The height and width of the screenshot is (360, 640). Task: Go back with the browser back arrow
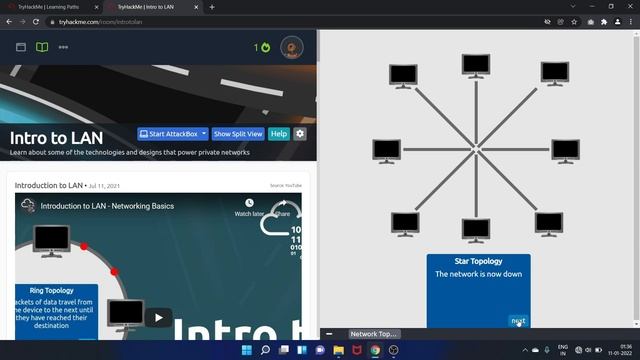tap(9, 22)
